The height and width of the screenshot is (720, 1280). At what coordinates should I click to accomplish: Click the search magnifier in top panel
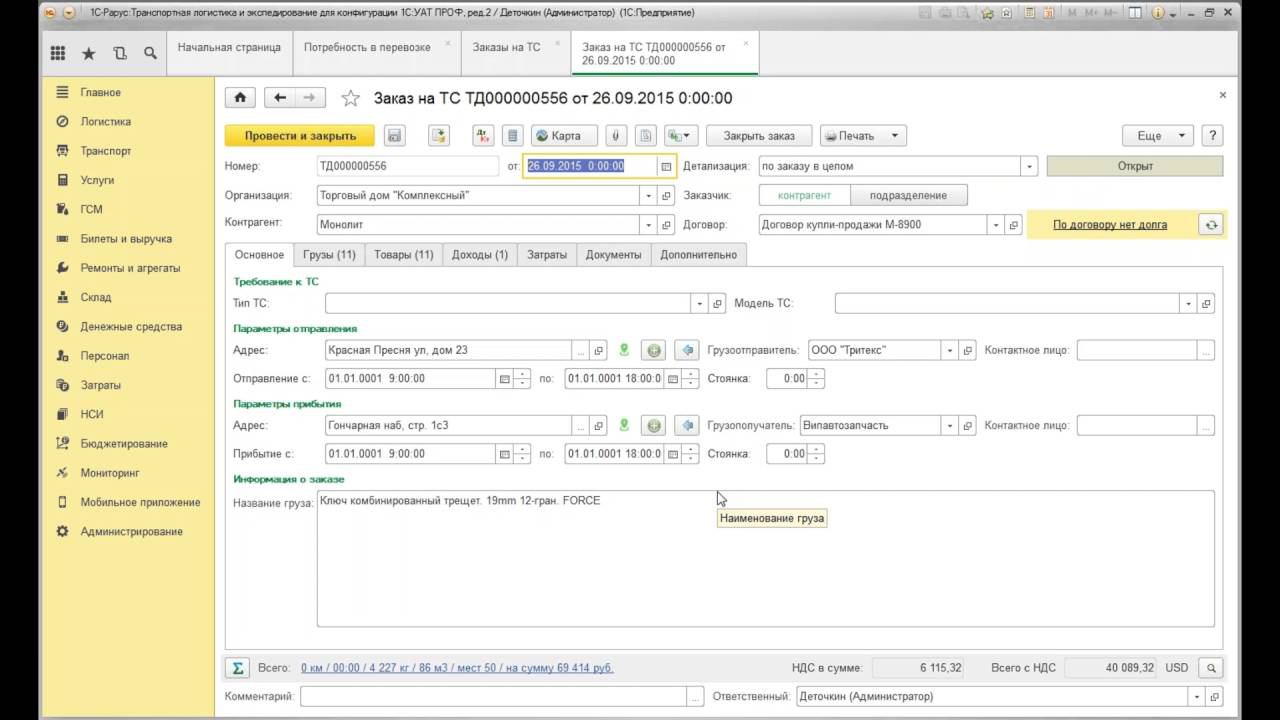(150, 54)
